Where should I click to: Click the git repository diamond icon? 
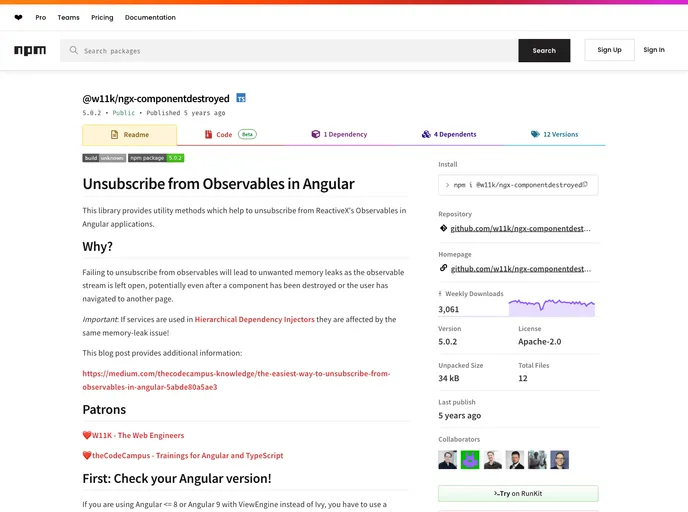[x=443, y=228]
